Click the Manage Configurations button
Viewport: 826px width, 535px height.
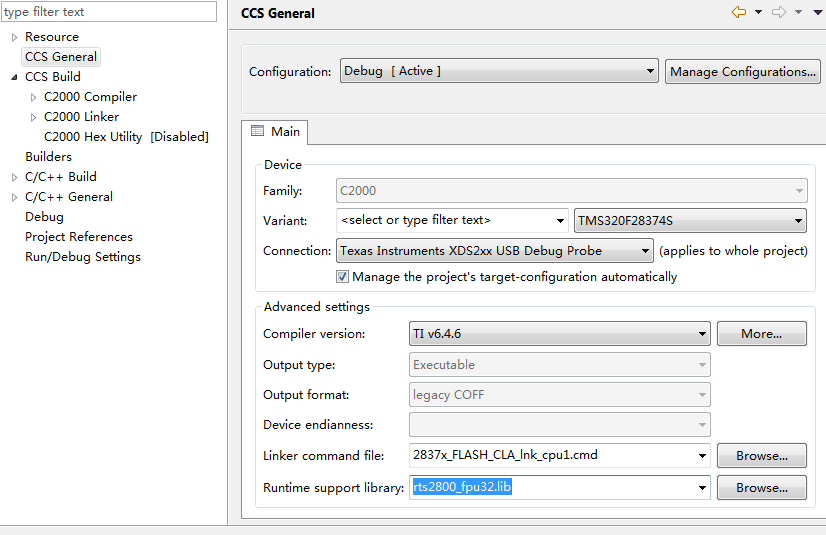point(742,72)
